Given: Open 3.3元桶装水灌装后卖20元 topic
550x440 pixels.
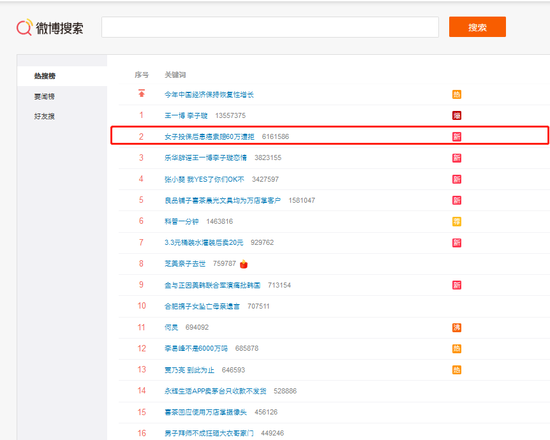Looking at the screenshot, I should (204, 242).
